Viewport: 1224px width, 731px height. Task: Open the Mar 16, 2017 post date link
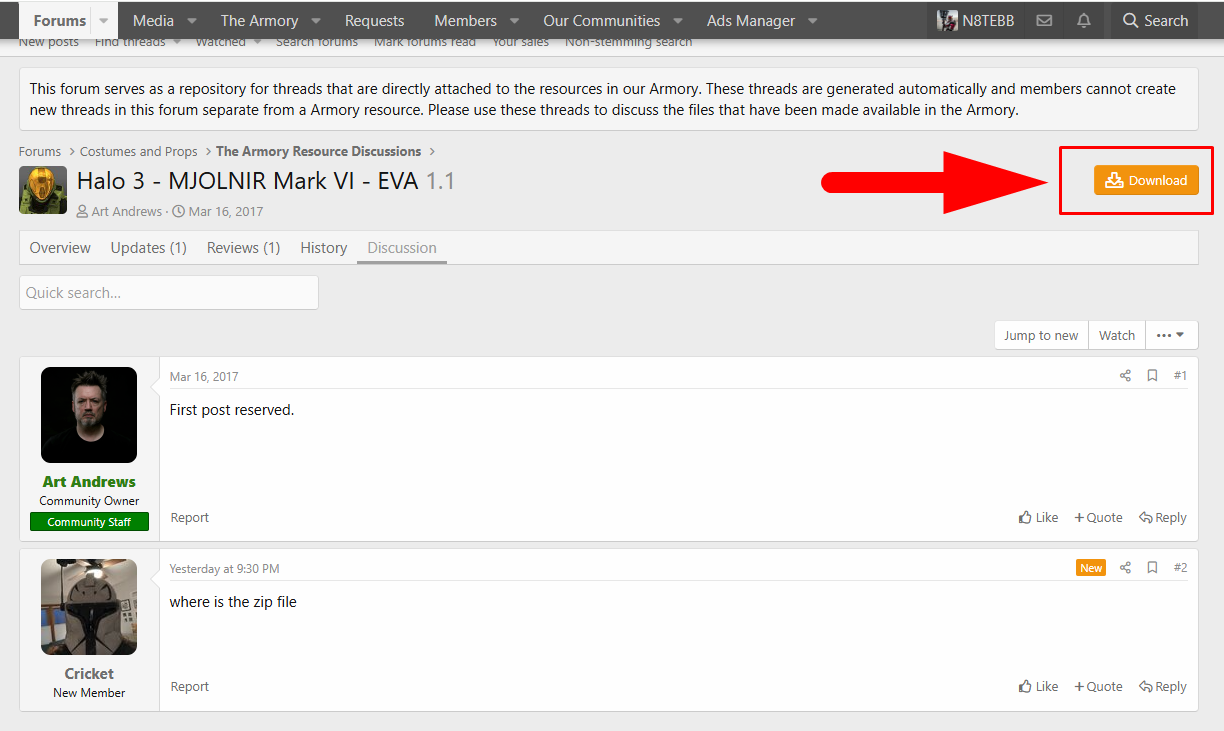tap(204, 377)
